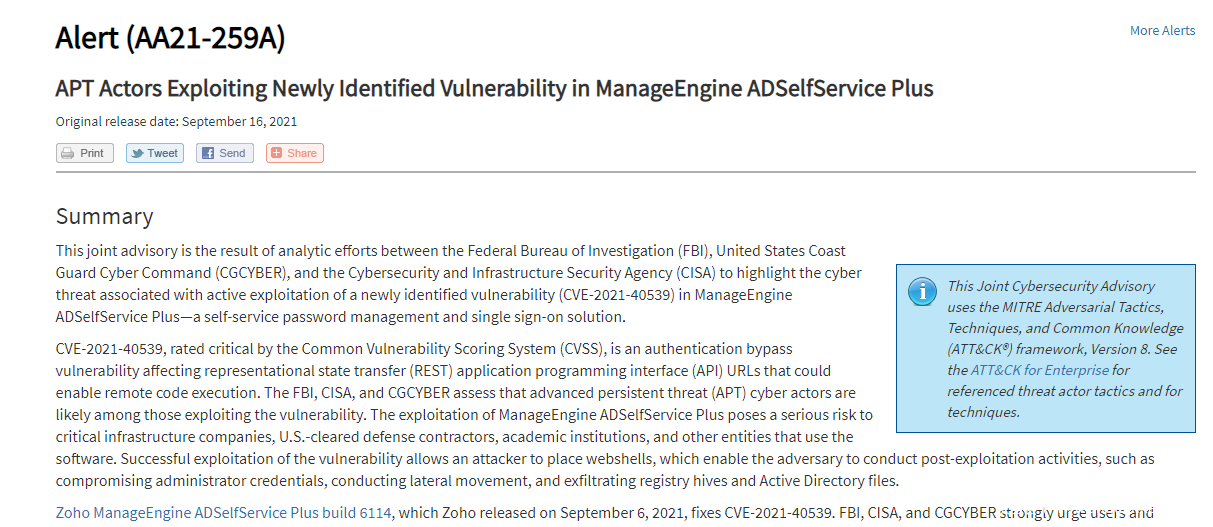The width and height of the screenshot is (1213, 527).
Task: Open Zoho ManageEngine ADSelfService Plus build 6114 link
Action: click(224, 513)
